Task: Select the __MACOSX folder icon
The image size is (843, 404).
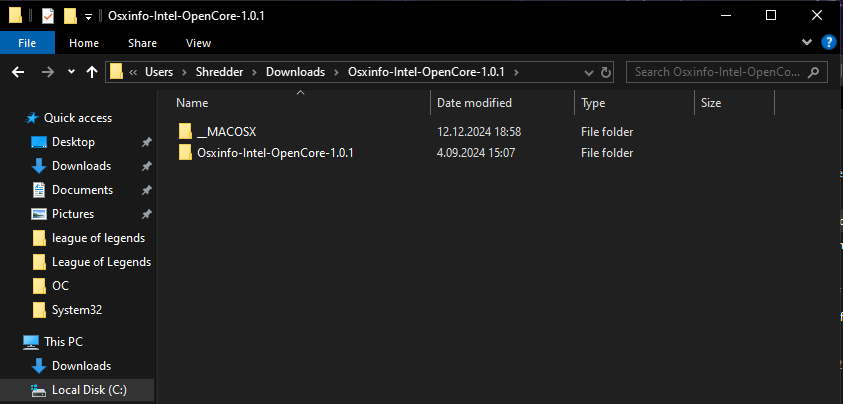Action: tap(184, 132)
